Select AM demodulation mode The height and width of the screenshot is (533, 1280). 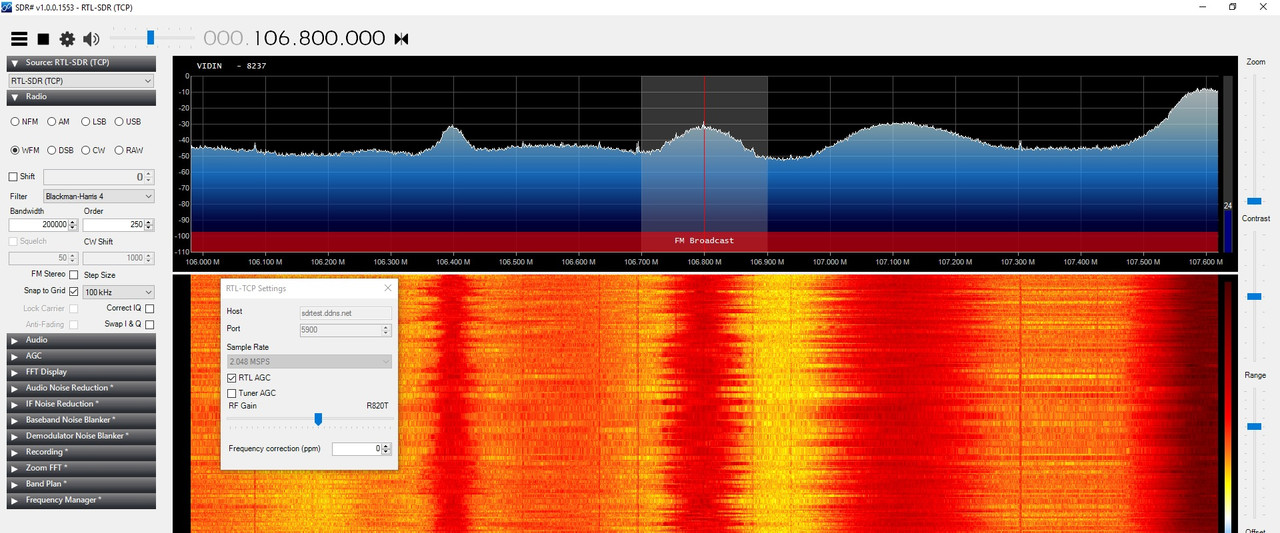click(x=51, y=121)
